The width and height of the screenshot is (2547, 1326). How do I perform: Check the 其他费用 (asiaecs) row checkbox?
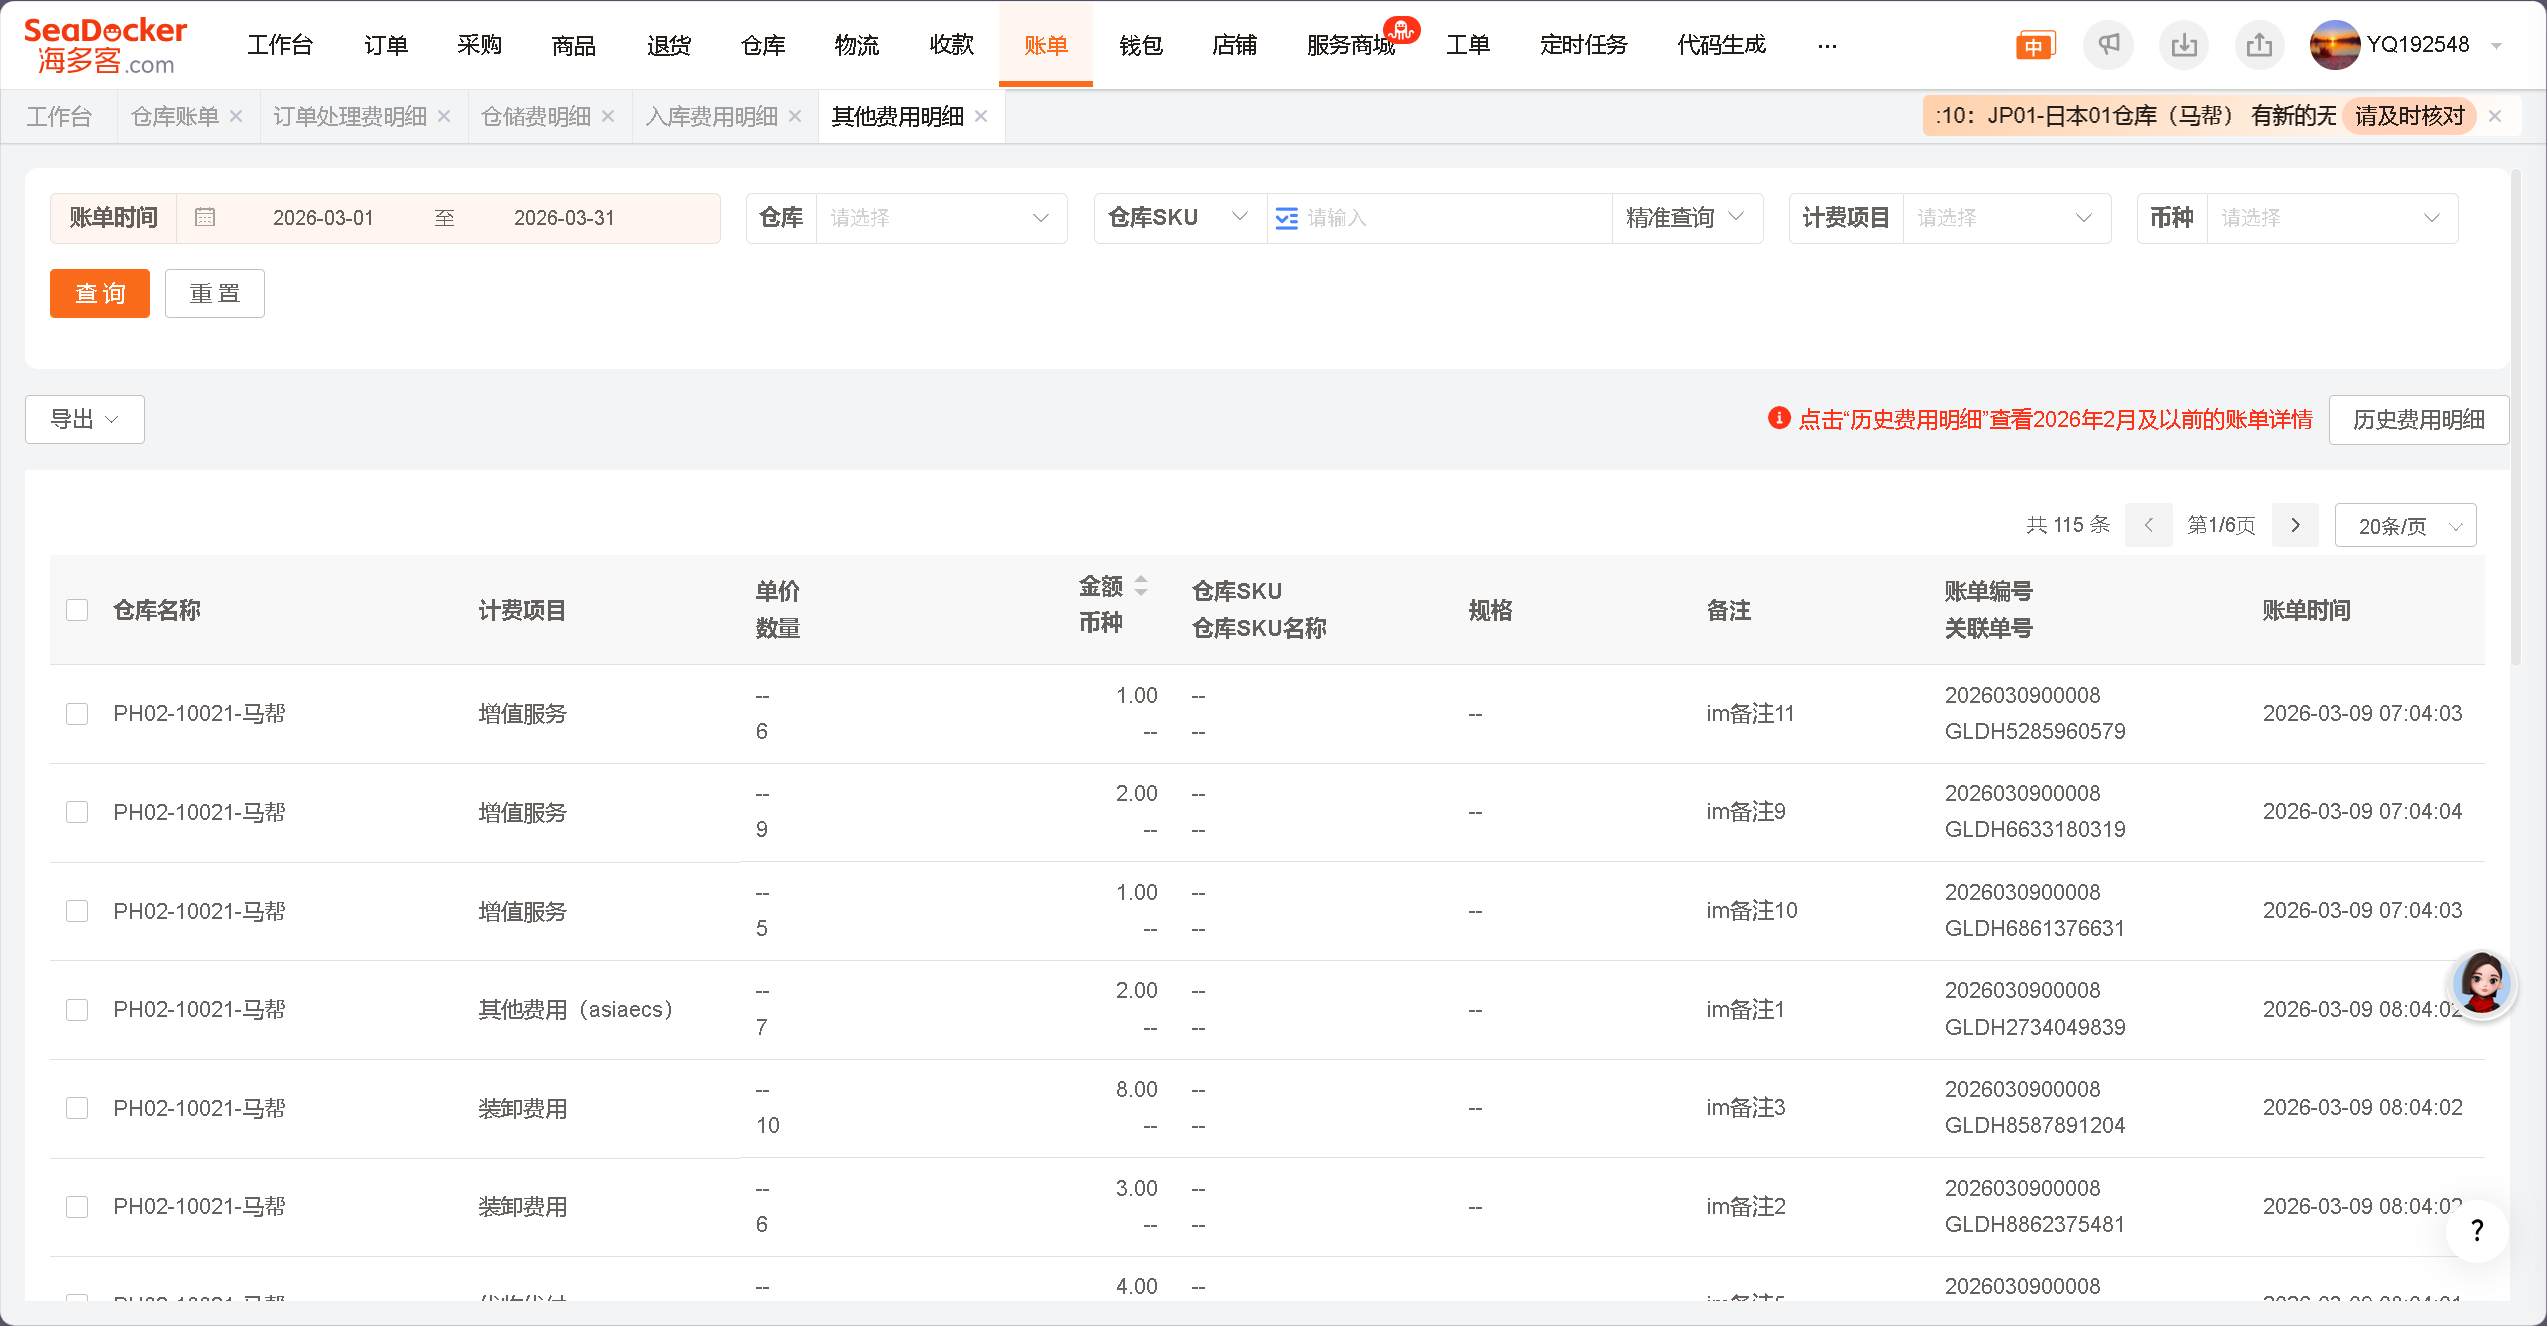coord(77,1010)
